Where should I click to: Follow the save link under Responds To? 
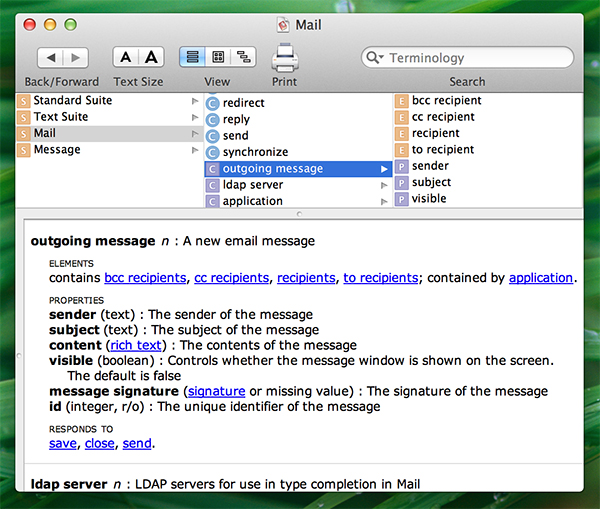(63, 443)
